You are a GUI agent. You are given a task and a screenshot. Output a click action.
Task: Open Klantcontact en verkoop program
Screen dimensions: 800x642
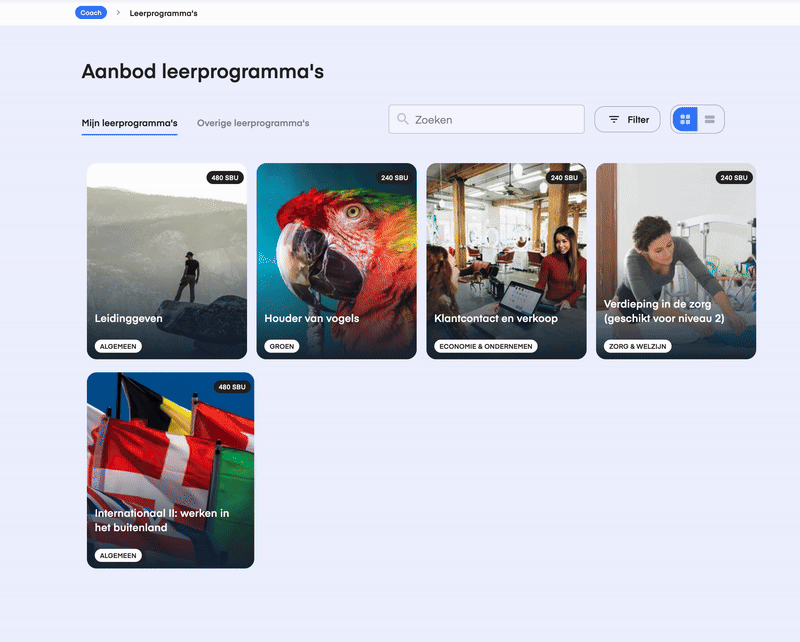click(x=506, y=261)
